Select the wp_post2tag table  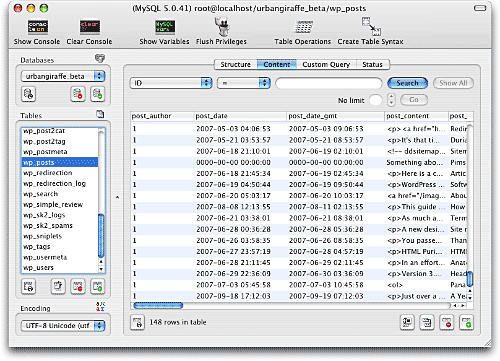(x=60, y=141)
